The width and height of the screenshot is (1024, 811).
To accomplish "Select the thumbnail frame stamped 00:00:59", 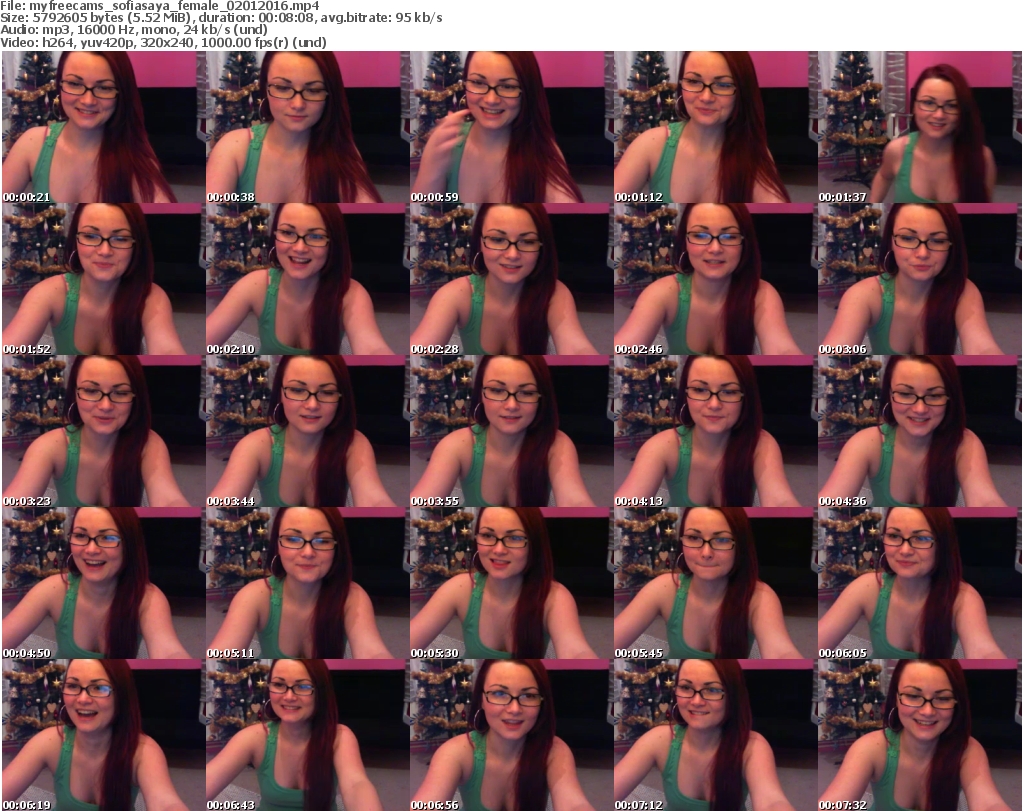I will [511, 127].
